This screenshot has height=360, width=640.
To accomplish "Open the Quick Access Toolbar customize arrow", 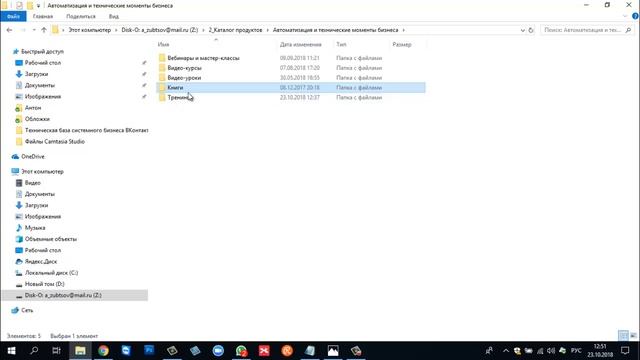I will point(38,6).
